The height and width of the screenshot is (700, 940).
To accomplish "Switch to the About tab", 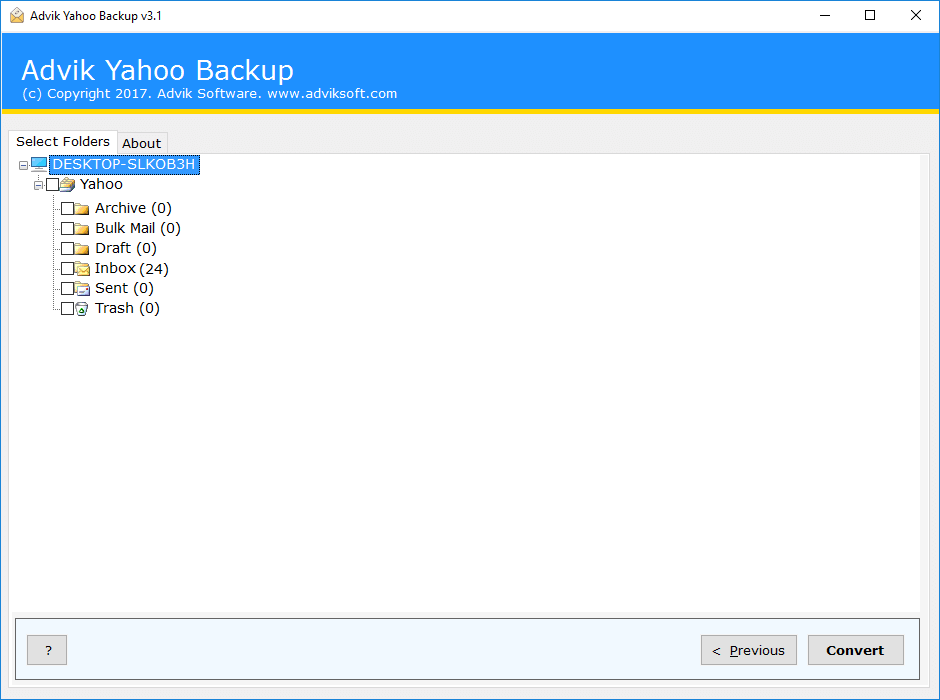I will (142, 143).
